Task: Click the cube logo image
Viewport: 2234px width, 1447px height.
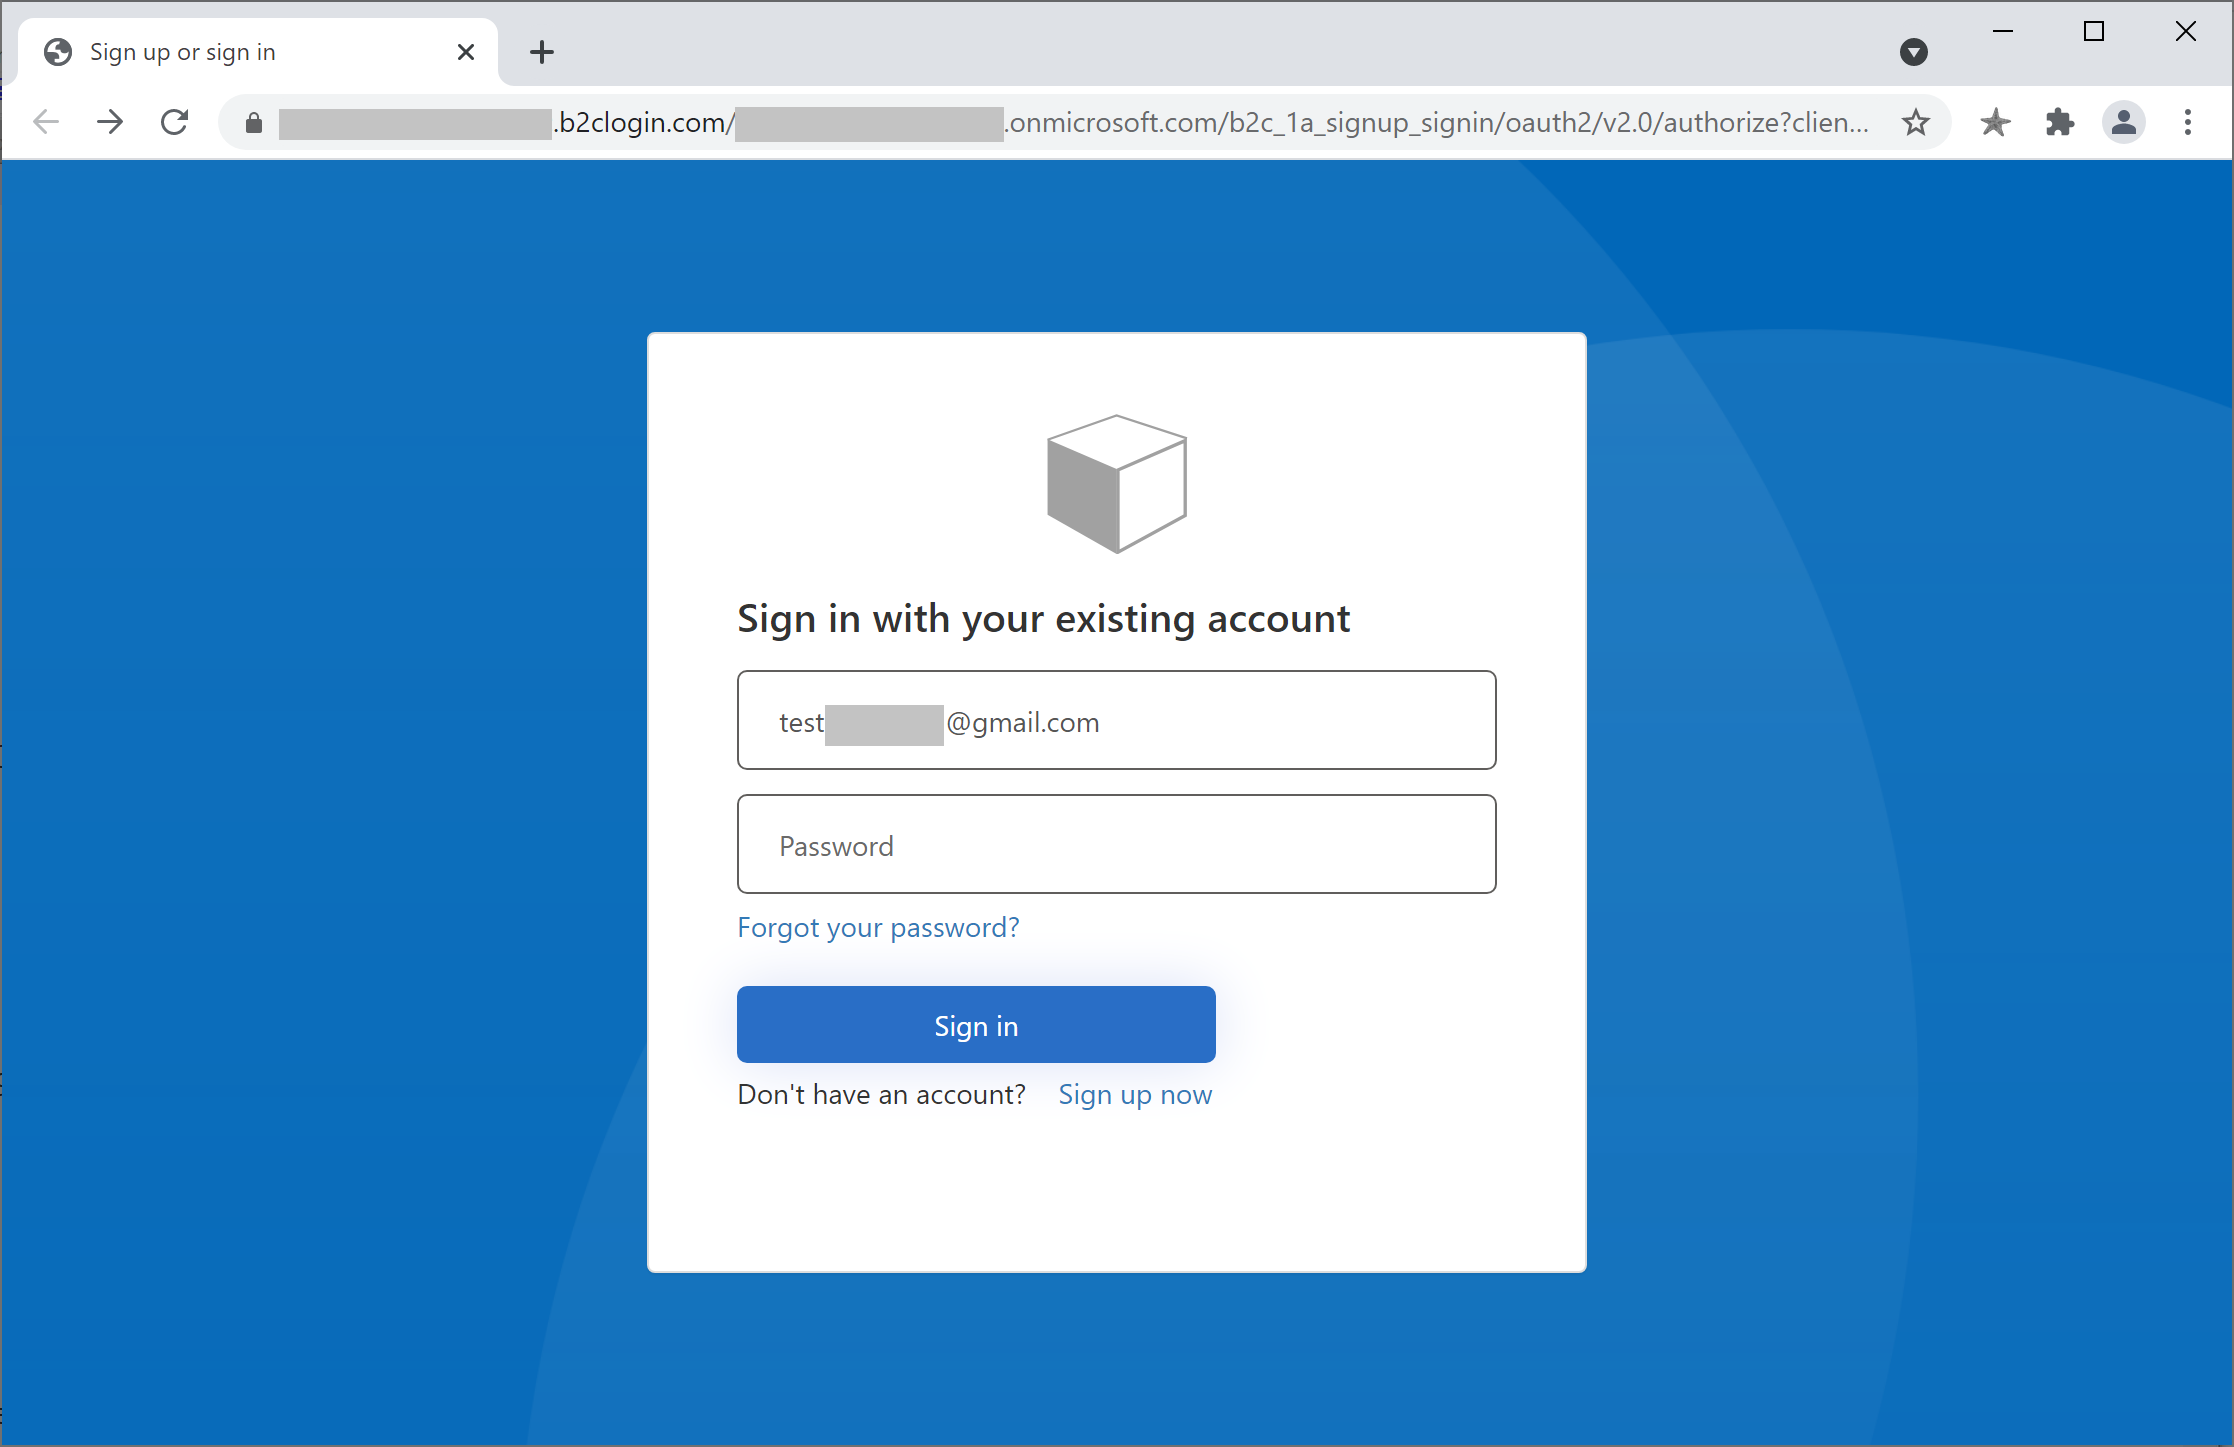Action: pyautogui.click(x=1117, y=484)
